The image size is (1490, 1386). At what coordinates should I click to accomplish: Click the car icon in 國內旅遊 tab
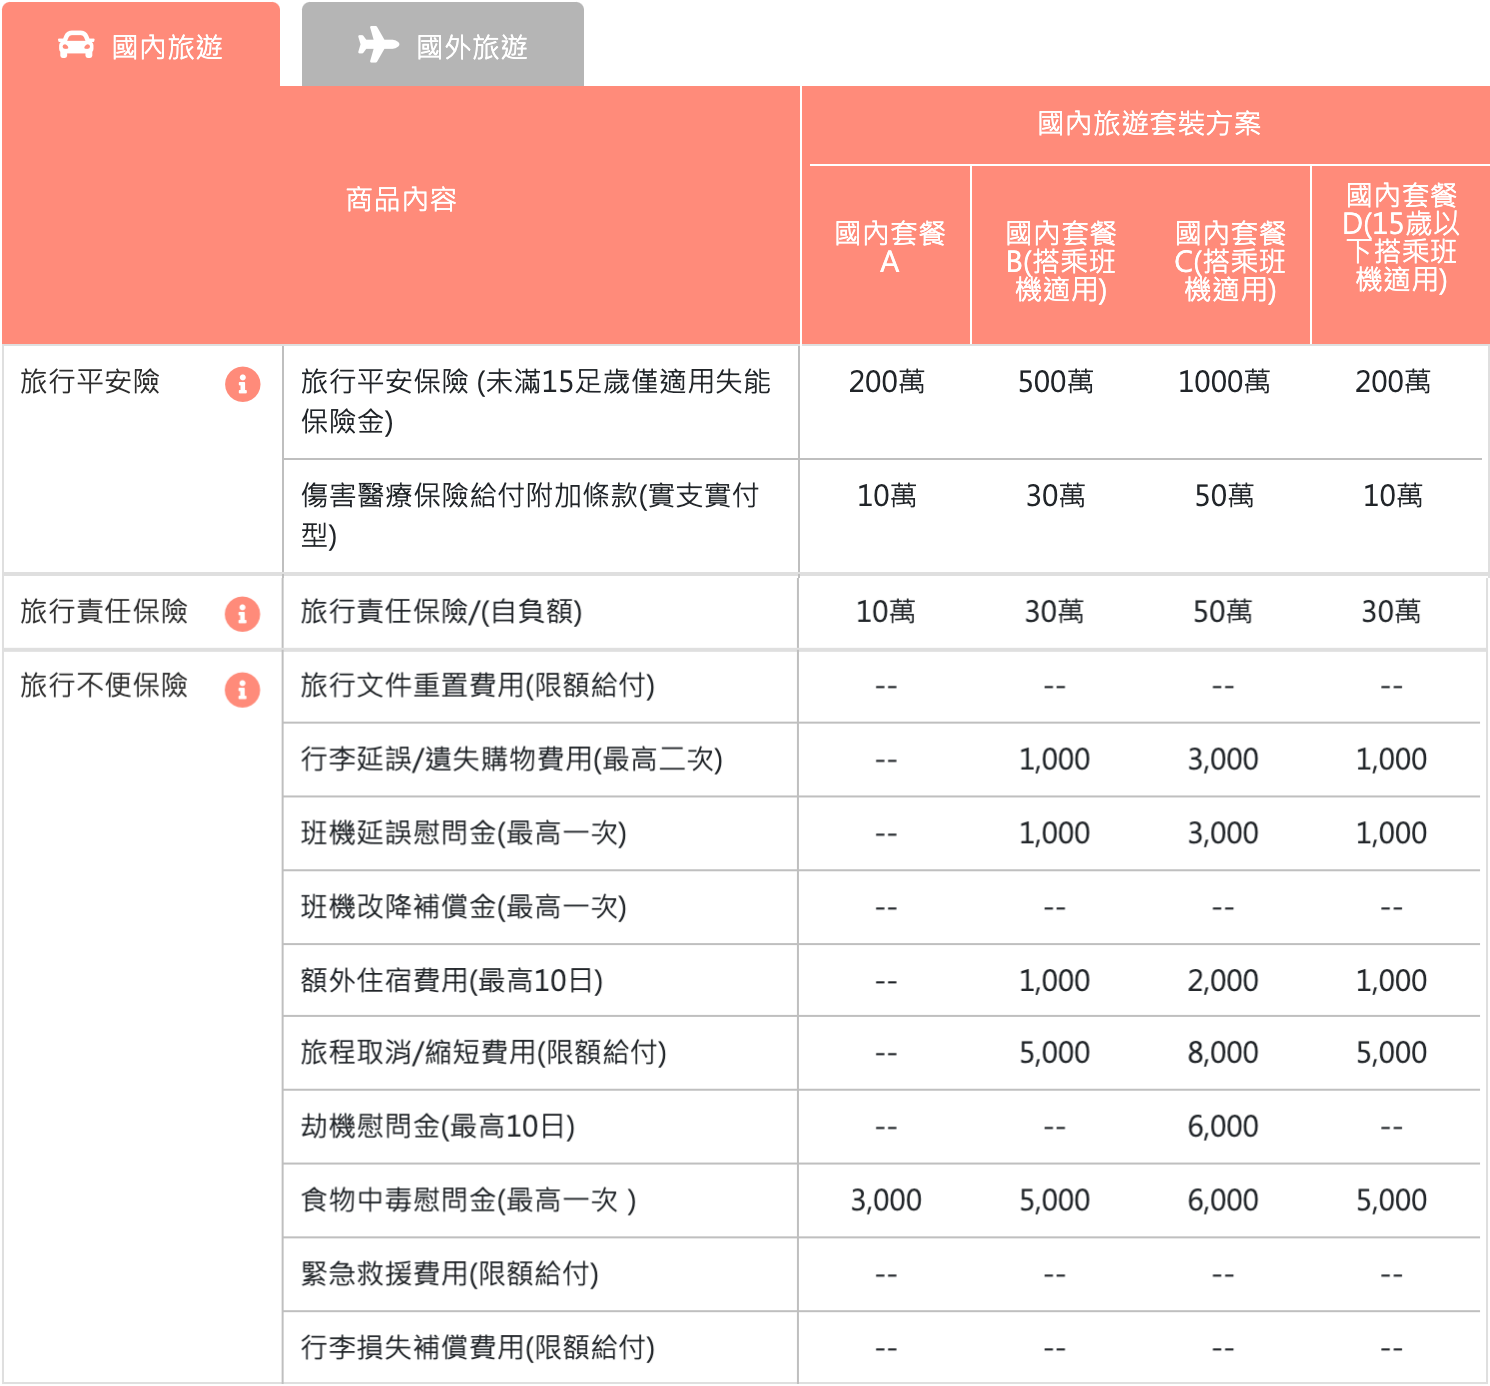(76, 46)
